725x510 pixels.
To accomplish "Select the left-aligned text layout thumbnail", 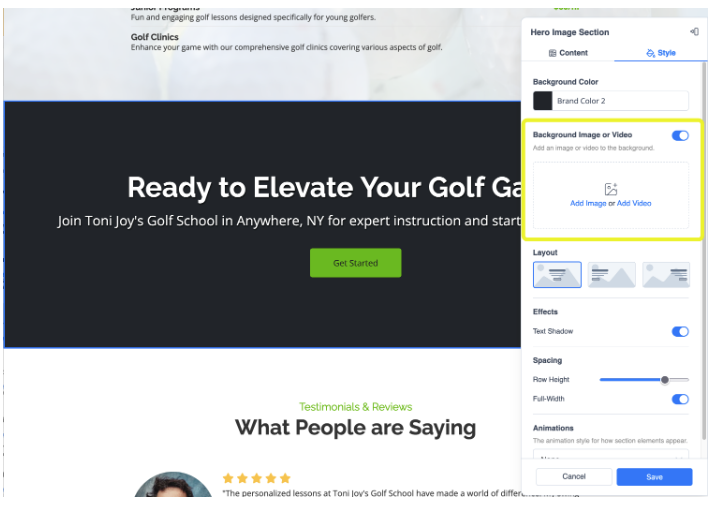I will (x=611, y=275).
